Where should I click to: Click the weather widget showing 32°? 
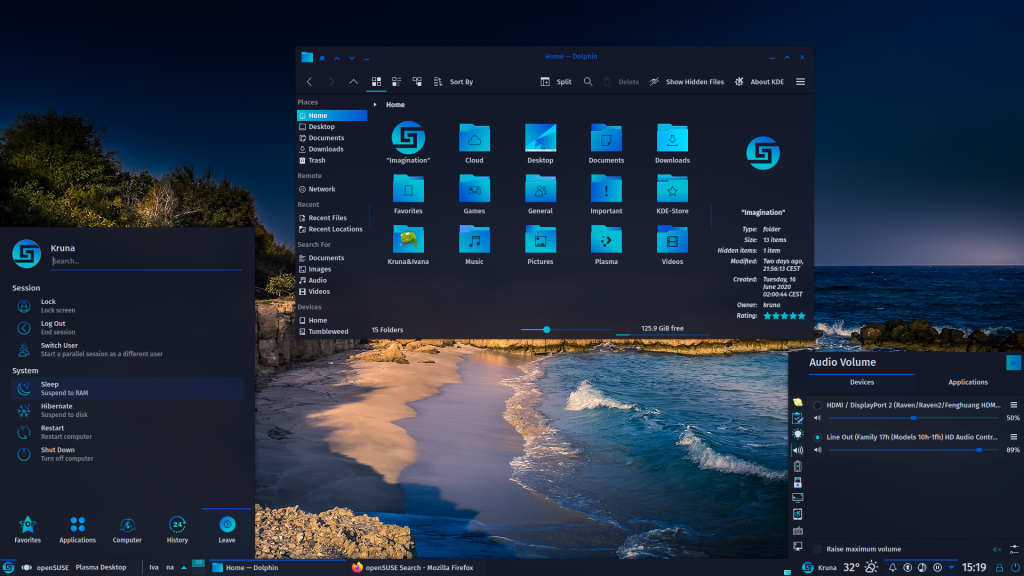click(851, 567)
